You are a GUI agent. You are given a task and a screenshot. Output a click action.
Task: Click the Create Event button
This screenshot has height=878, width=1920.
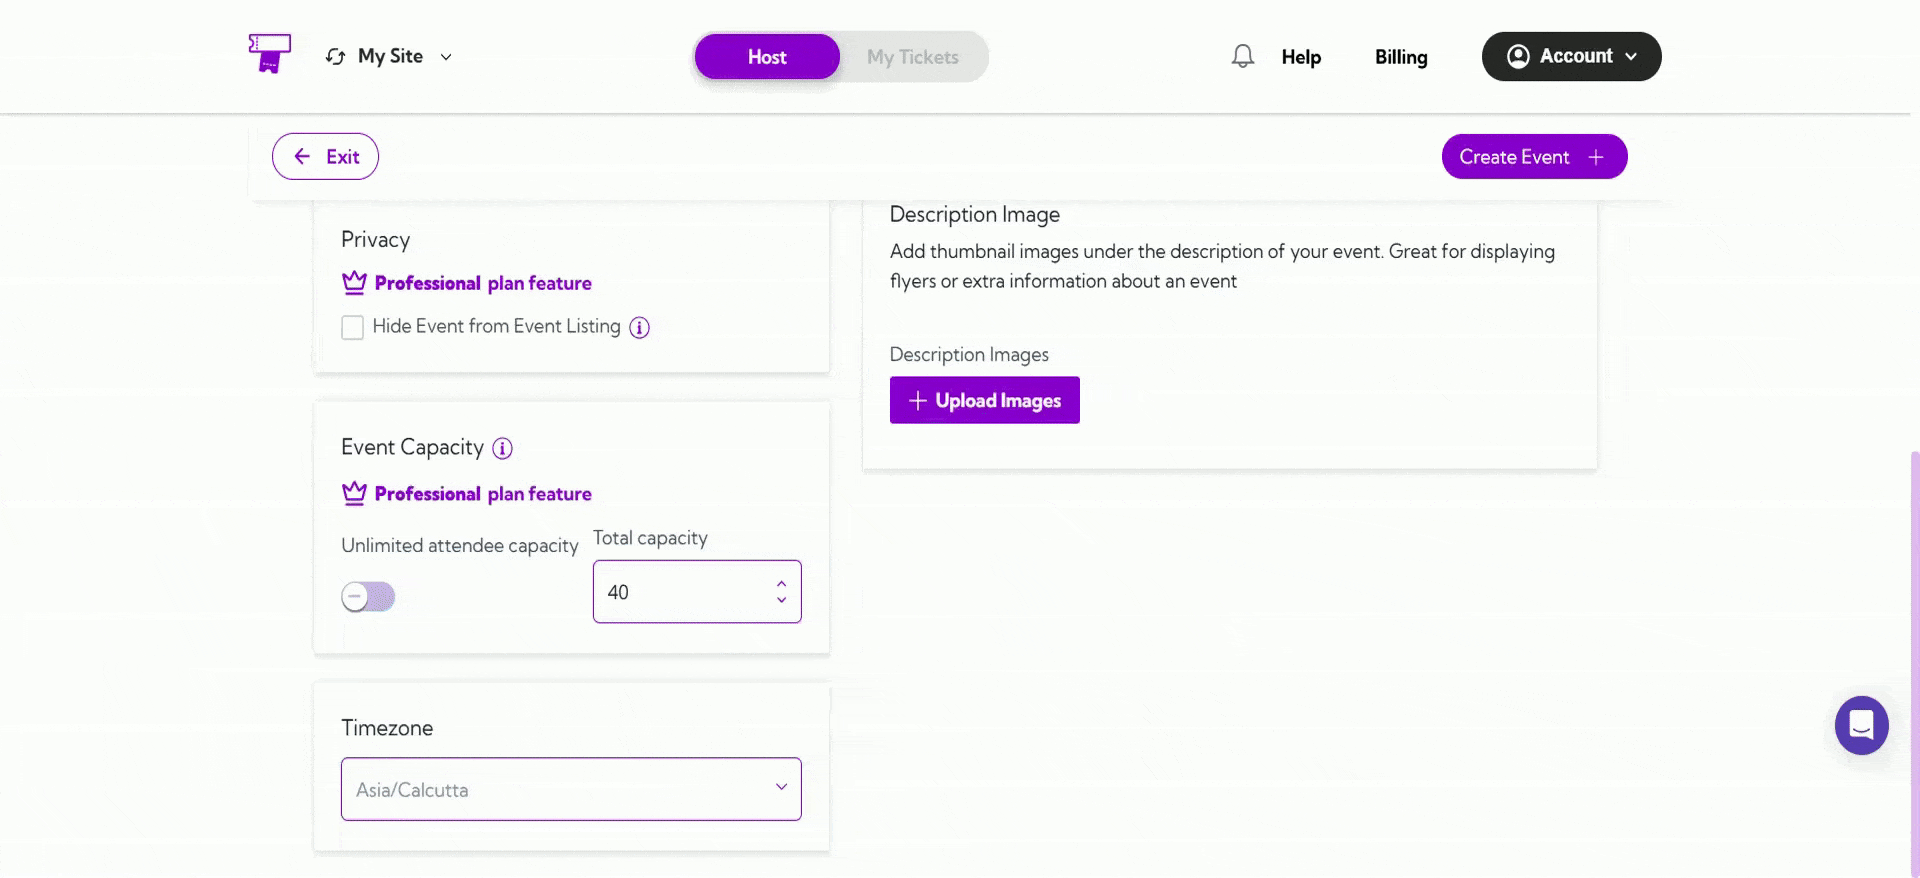1534,157
